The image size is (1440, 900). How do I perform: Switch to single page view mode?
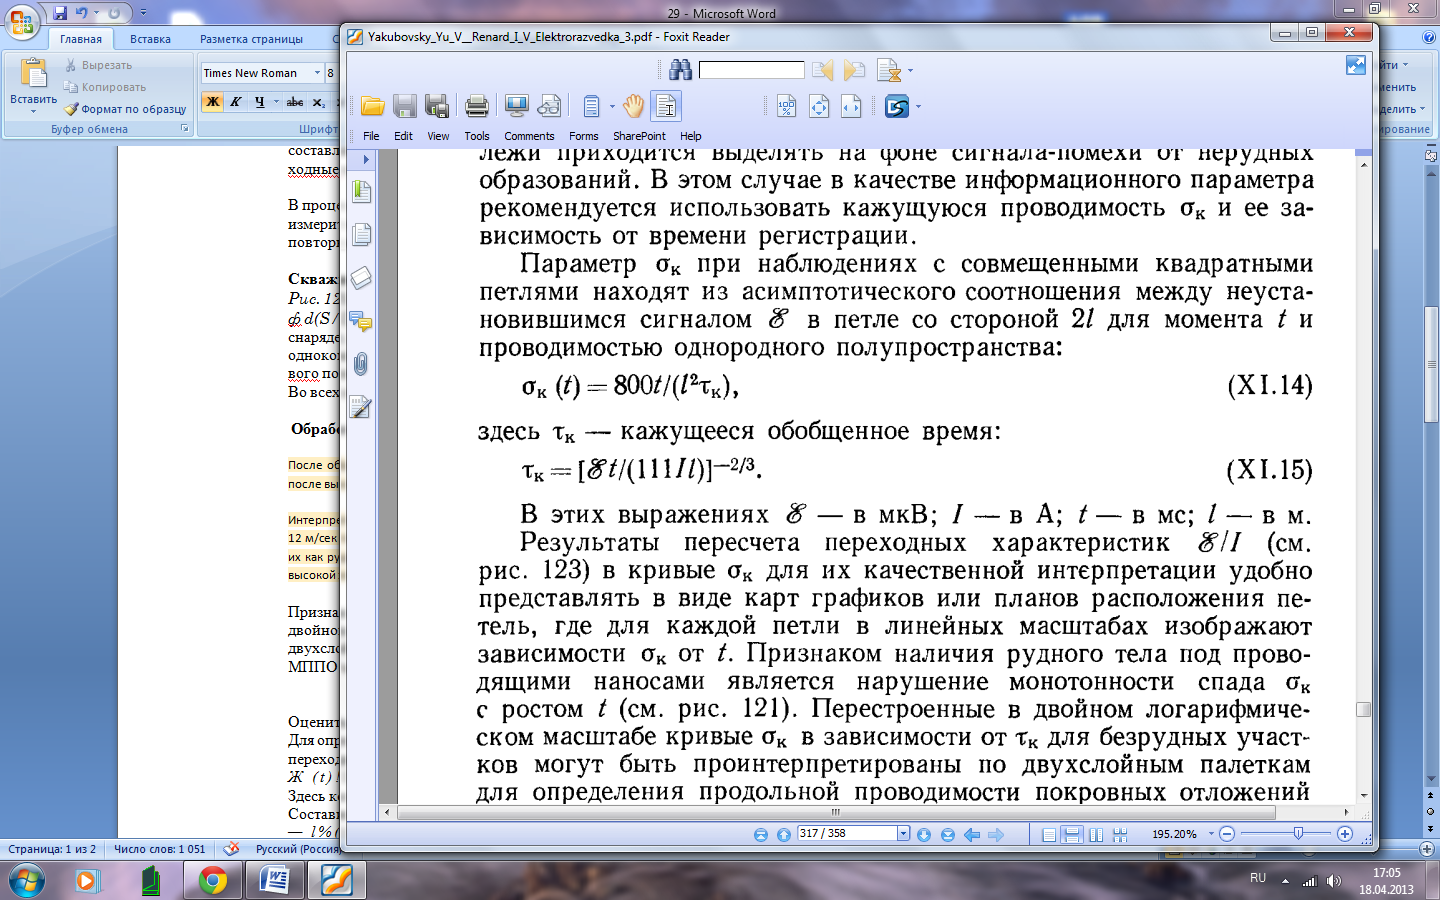pos(1048,835)
